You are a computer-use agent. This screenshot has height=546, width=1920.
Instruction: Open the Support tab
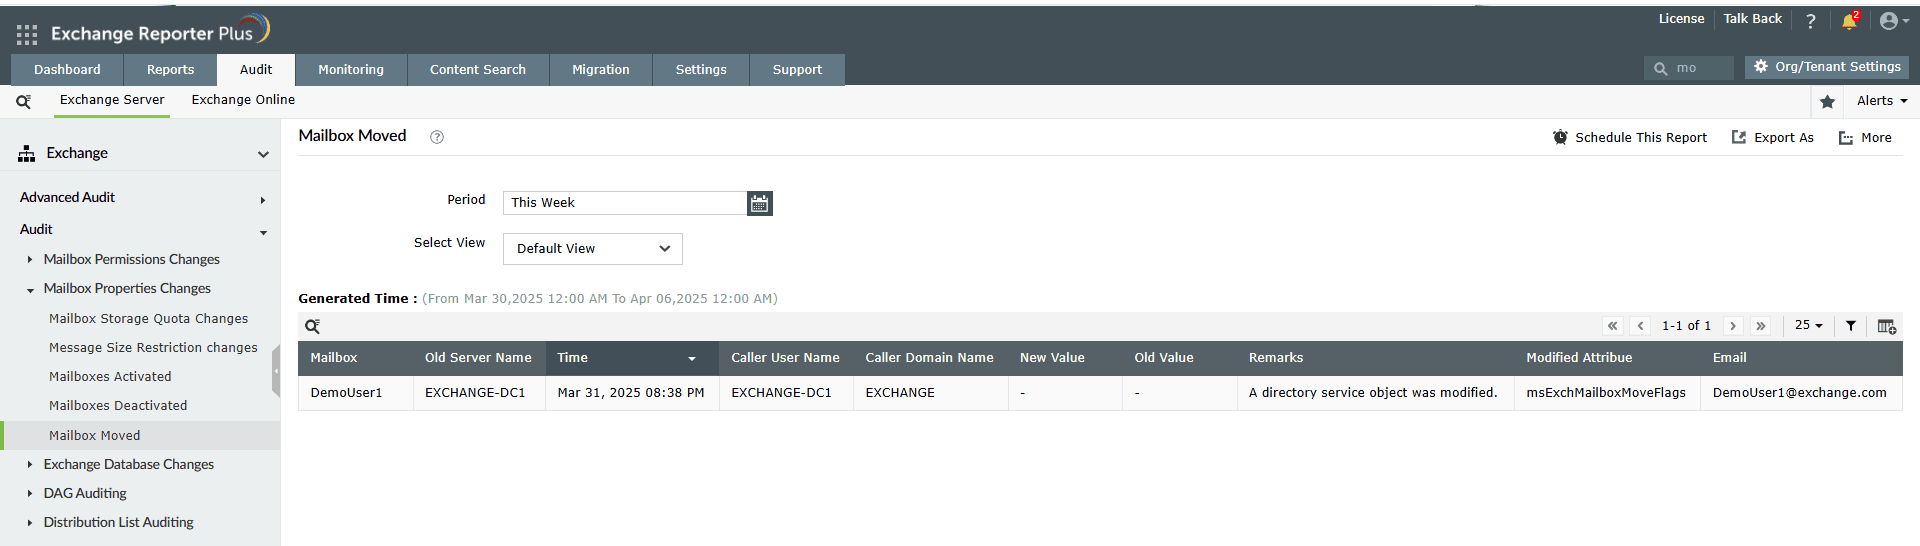pos(797,70)
